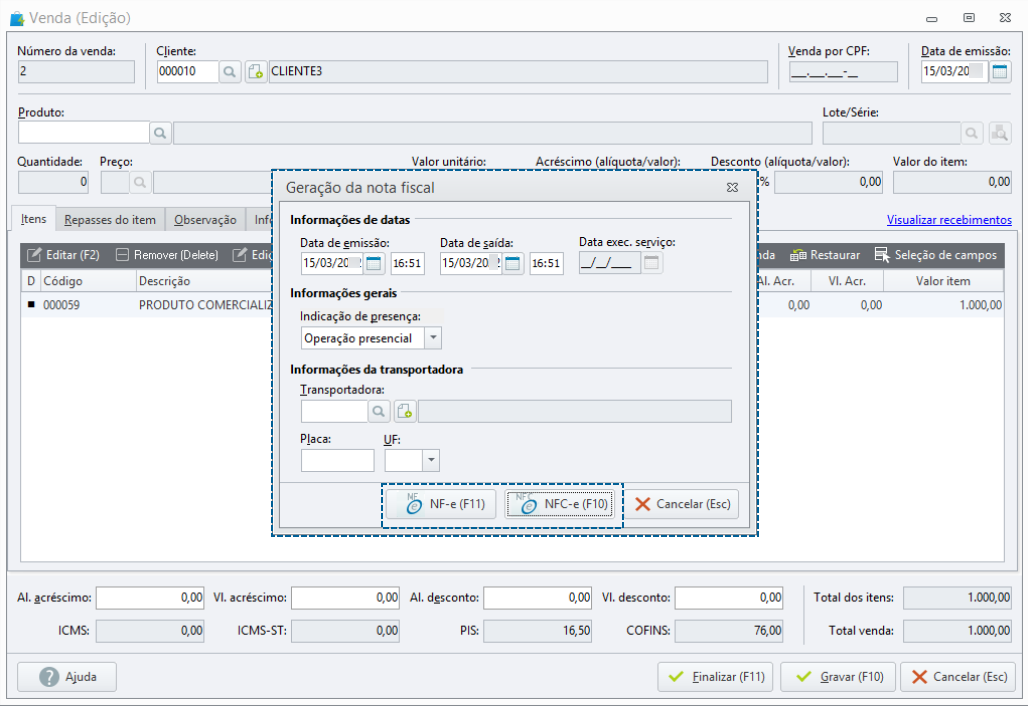Focus Vl. acréscimo field

[x=346, y=598]
